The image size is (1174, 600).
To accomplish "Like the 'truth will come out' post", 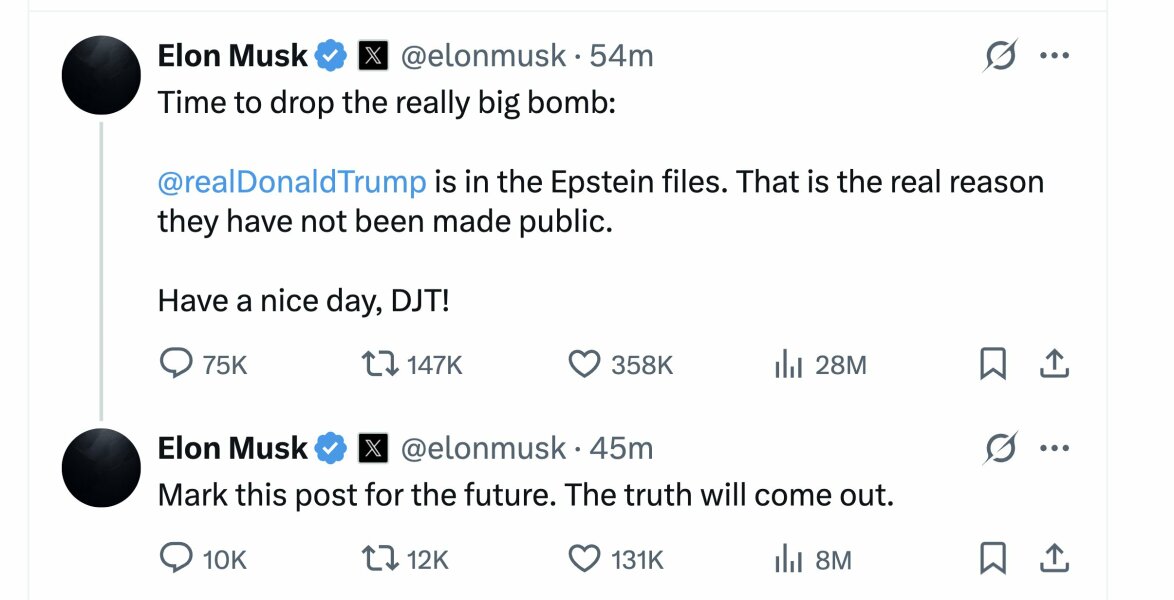I will 584,559.
